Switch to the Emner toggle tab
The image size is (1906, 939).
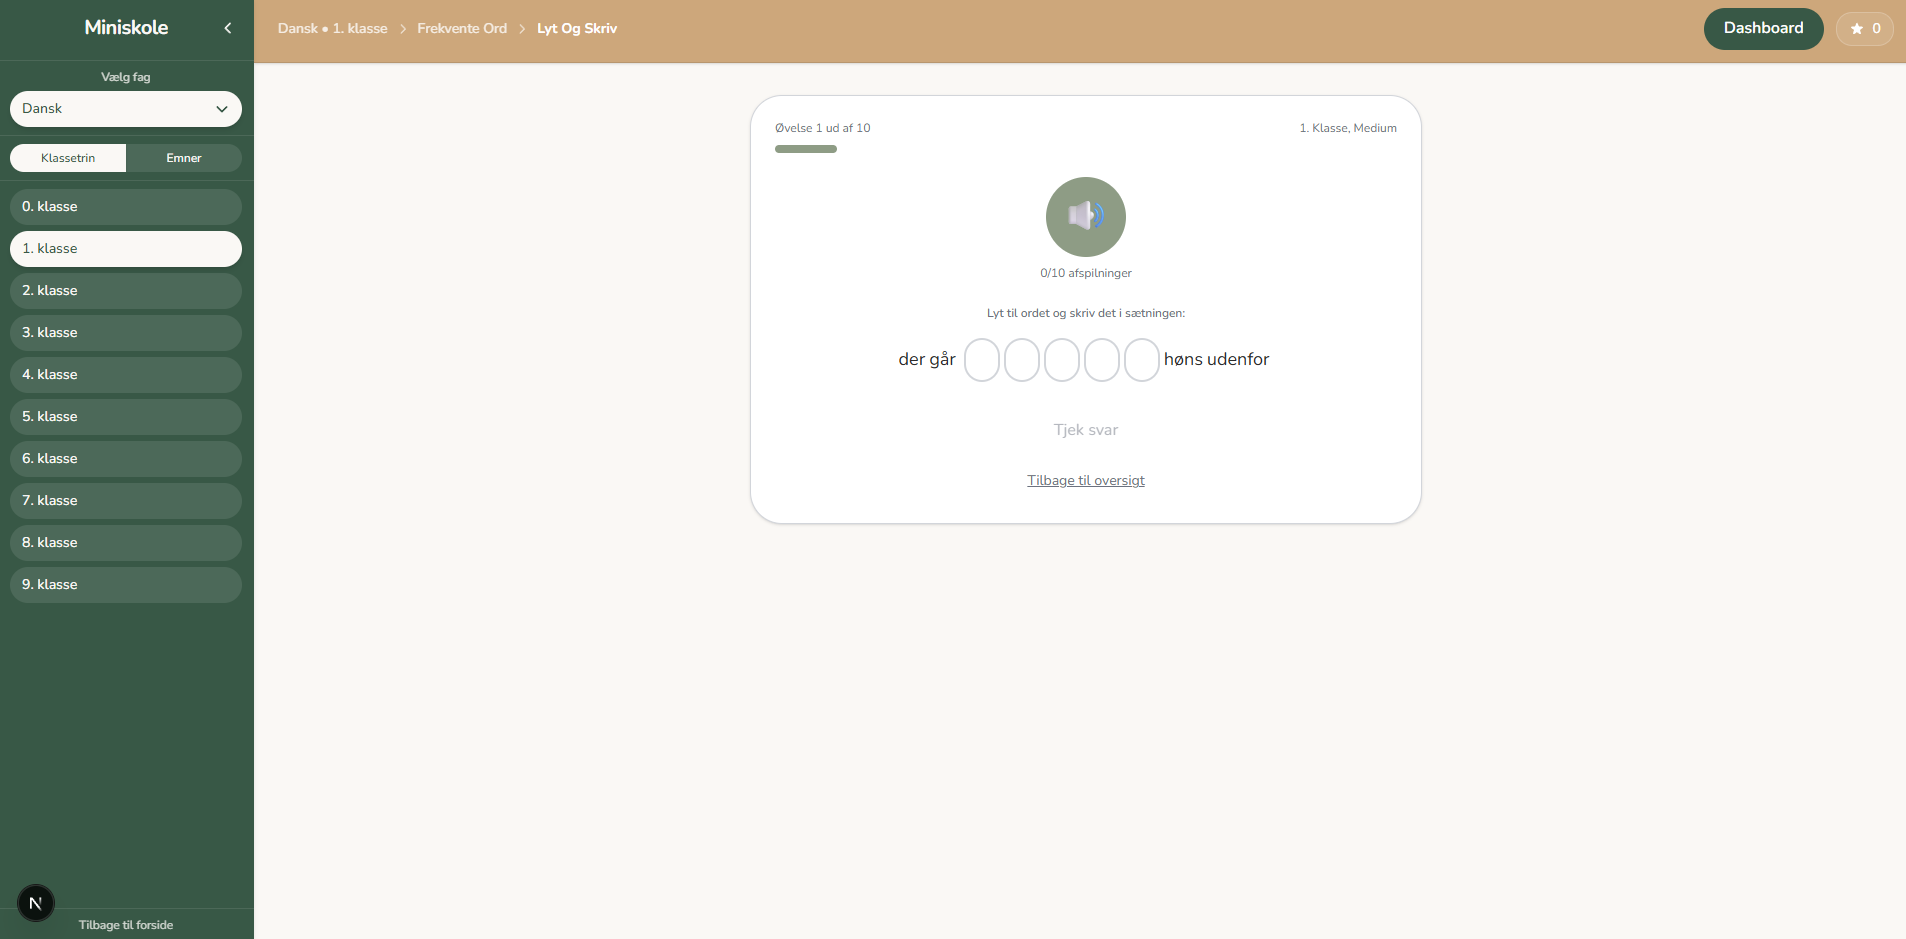click(184, 158)
